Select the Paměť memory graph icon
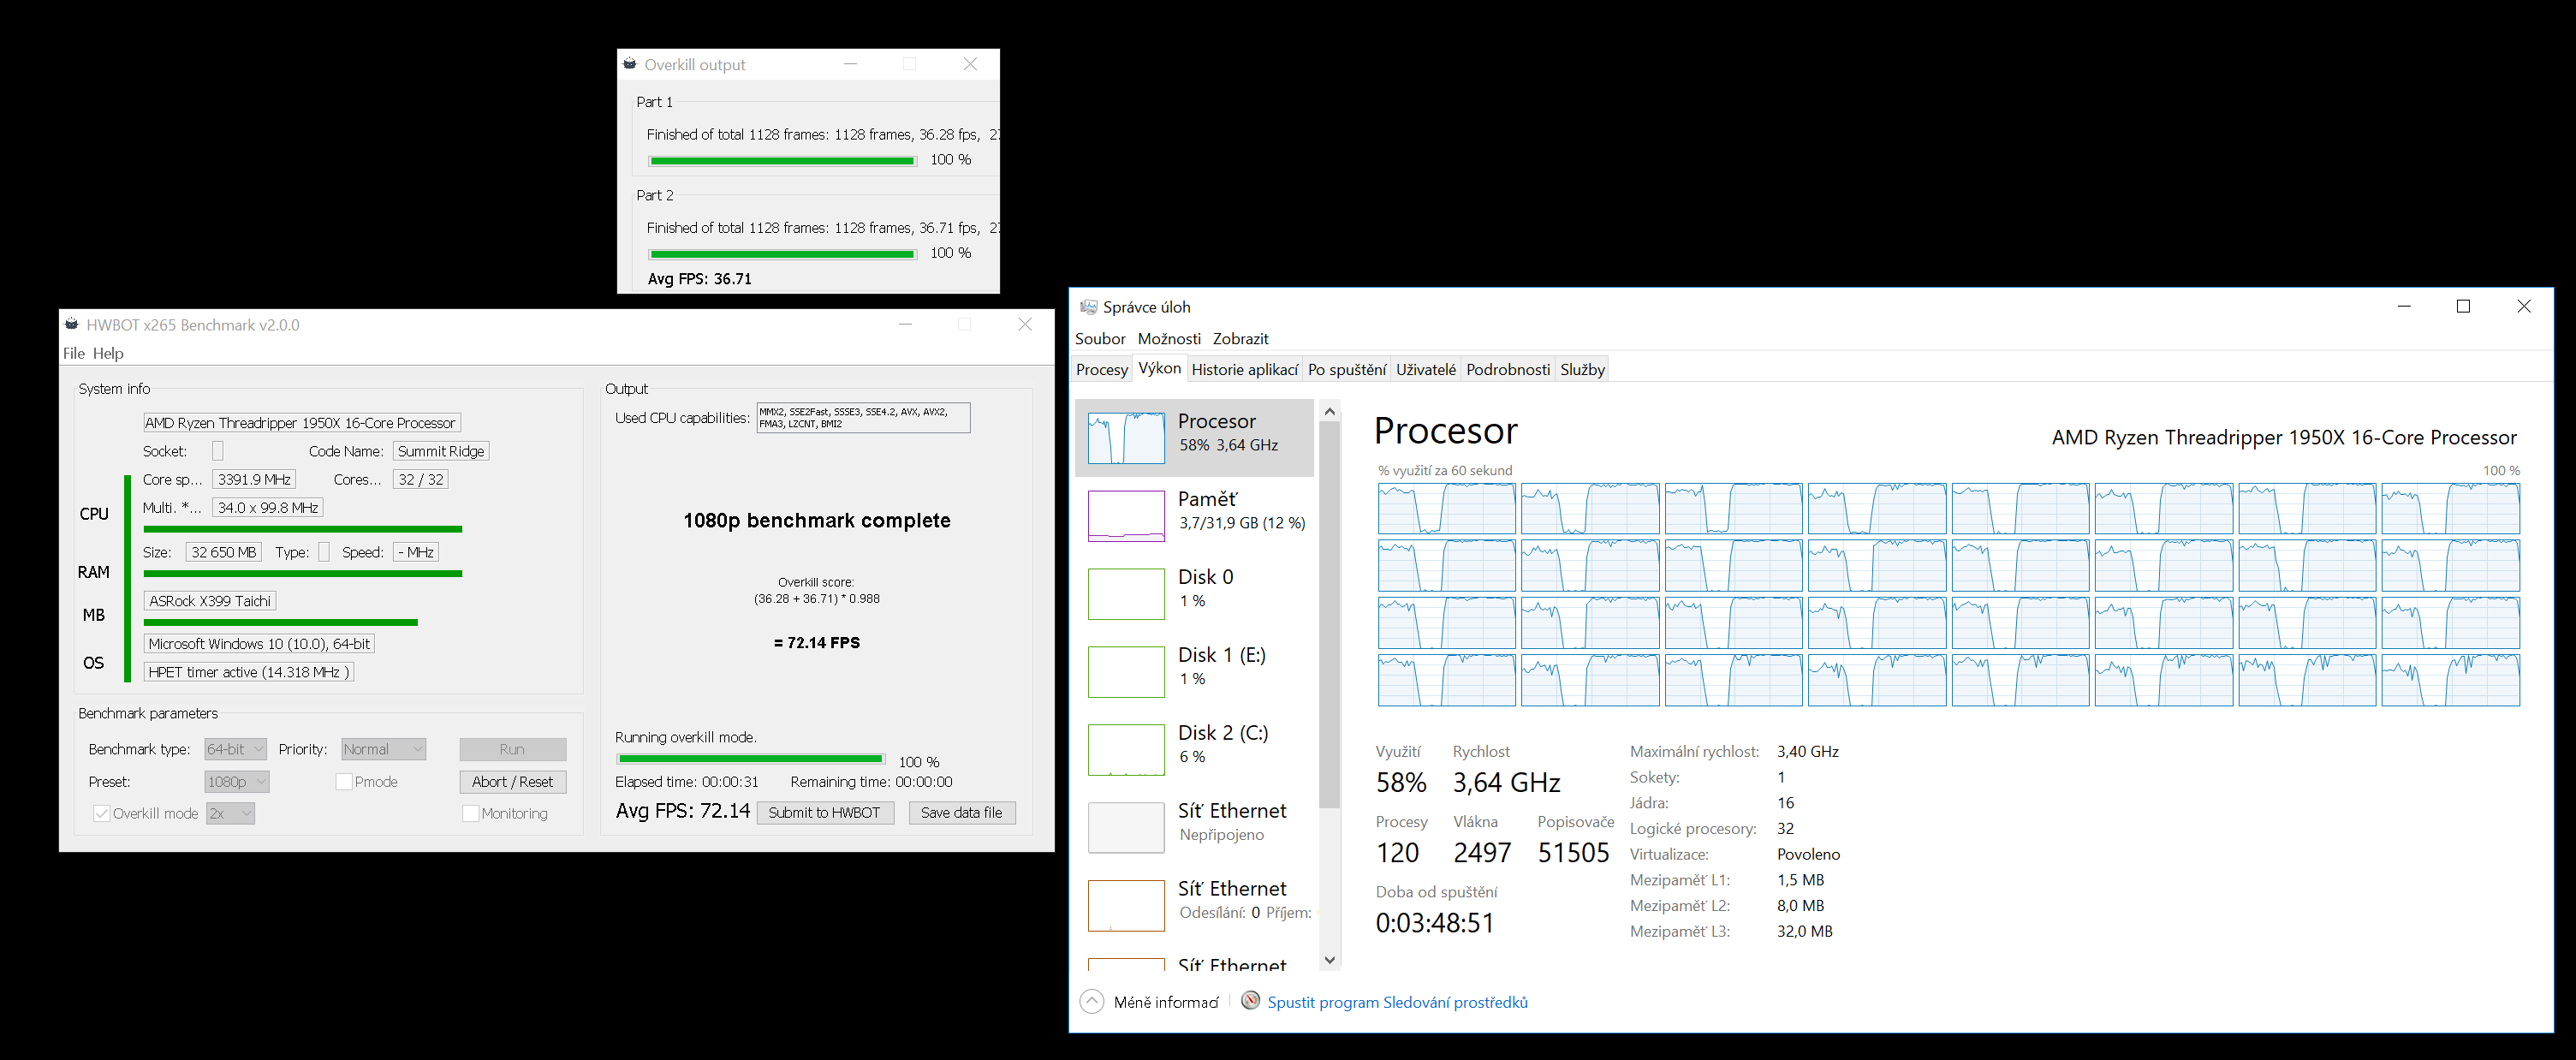Viewport: 2576px width, 1060px height. [x=1126, y=516]
